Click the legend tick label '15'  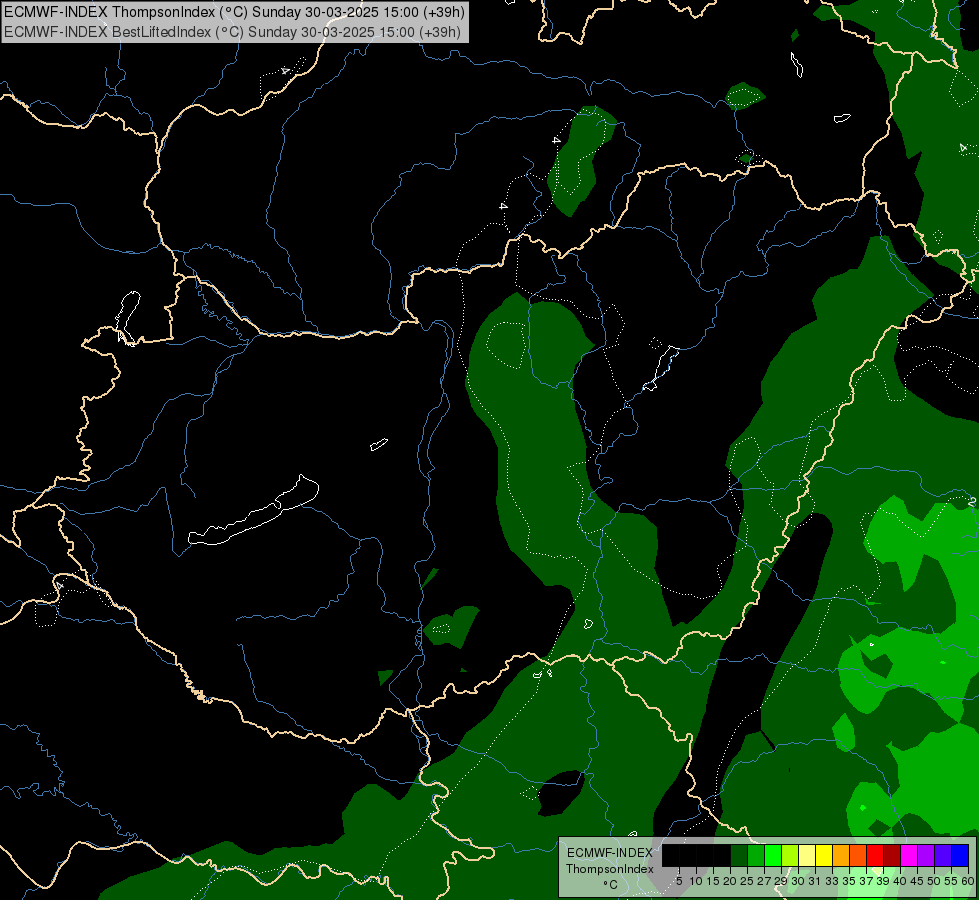coord(714,881)
